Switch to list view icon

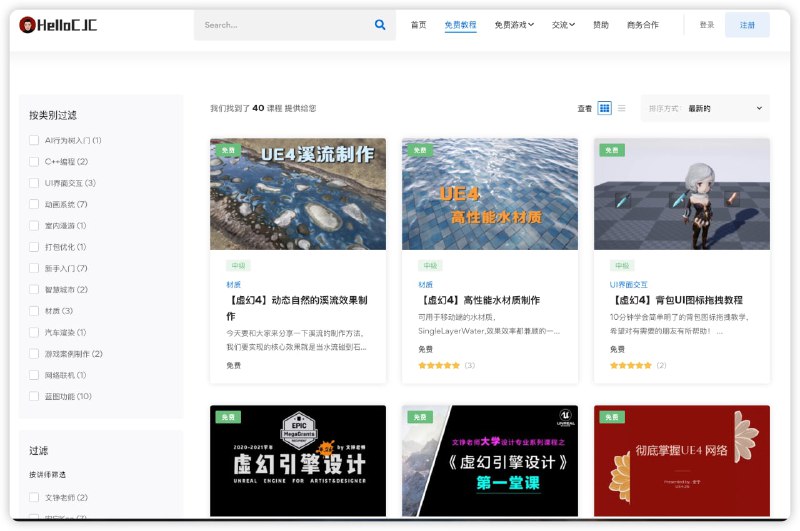[x=621, y=108]
